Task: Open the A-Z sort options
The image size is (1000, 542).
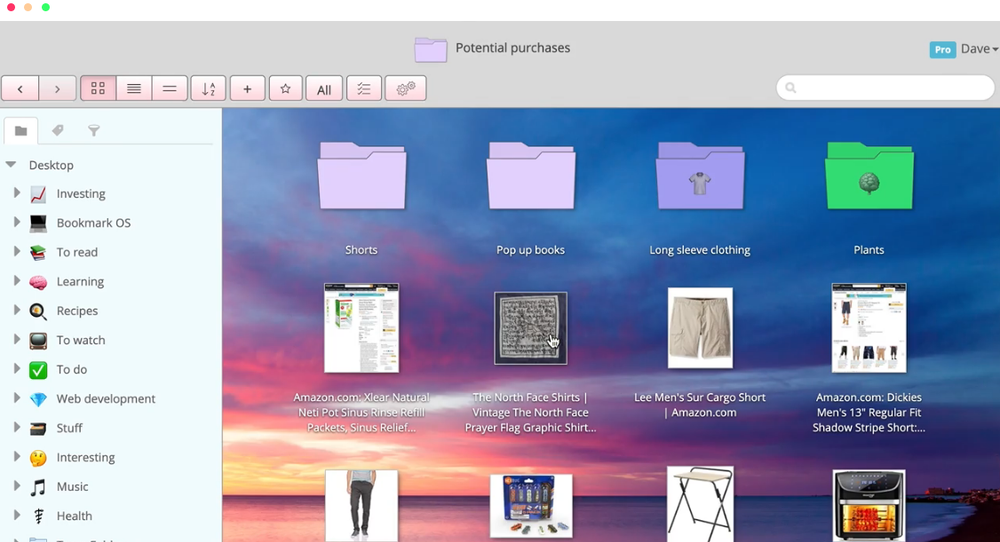Action: tap(209, 89)
